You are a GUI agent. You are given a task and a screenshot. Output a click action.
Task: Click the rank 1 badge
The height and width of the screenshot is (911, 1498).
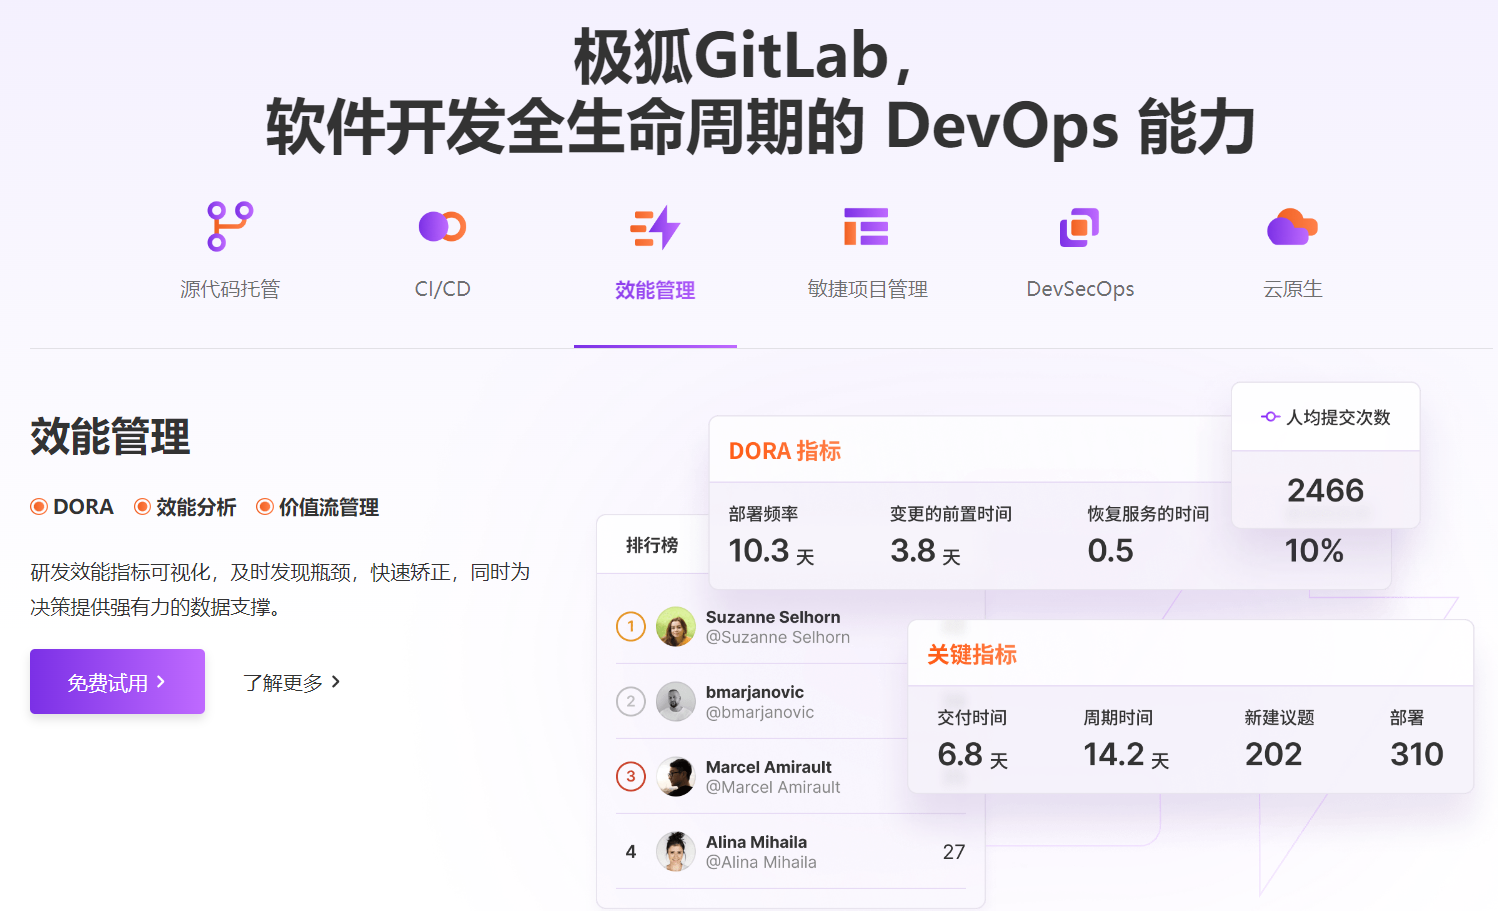pyautogui.click(x=631, y=627)
